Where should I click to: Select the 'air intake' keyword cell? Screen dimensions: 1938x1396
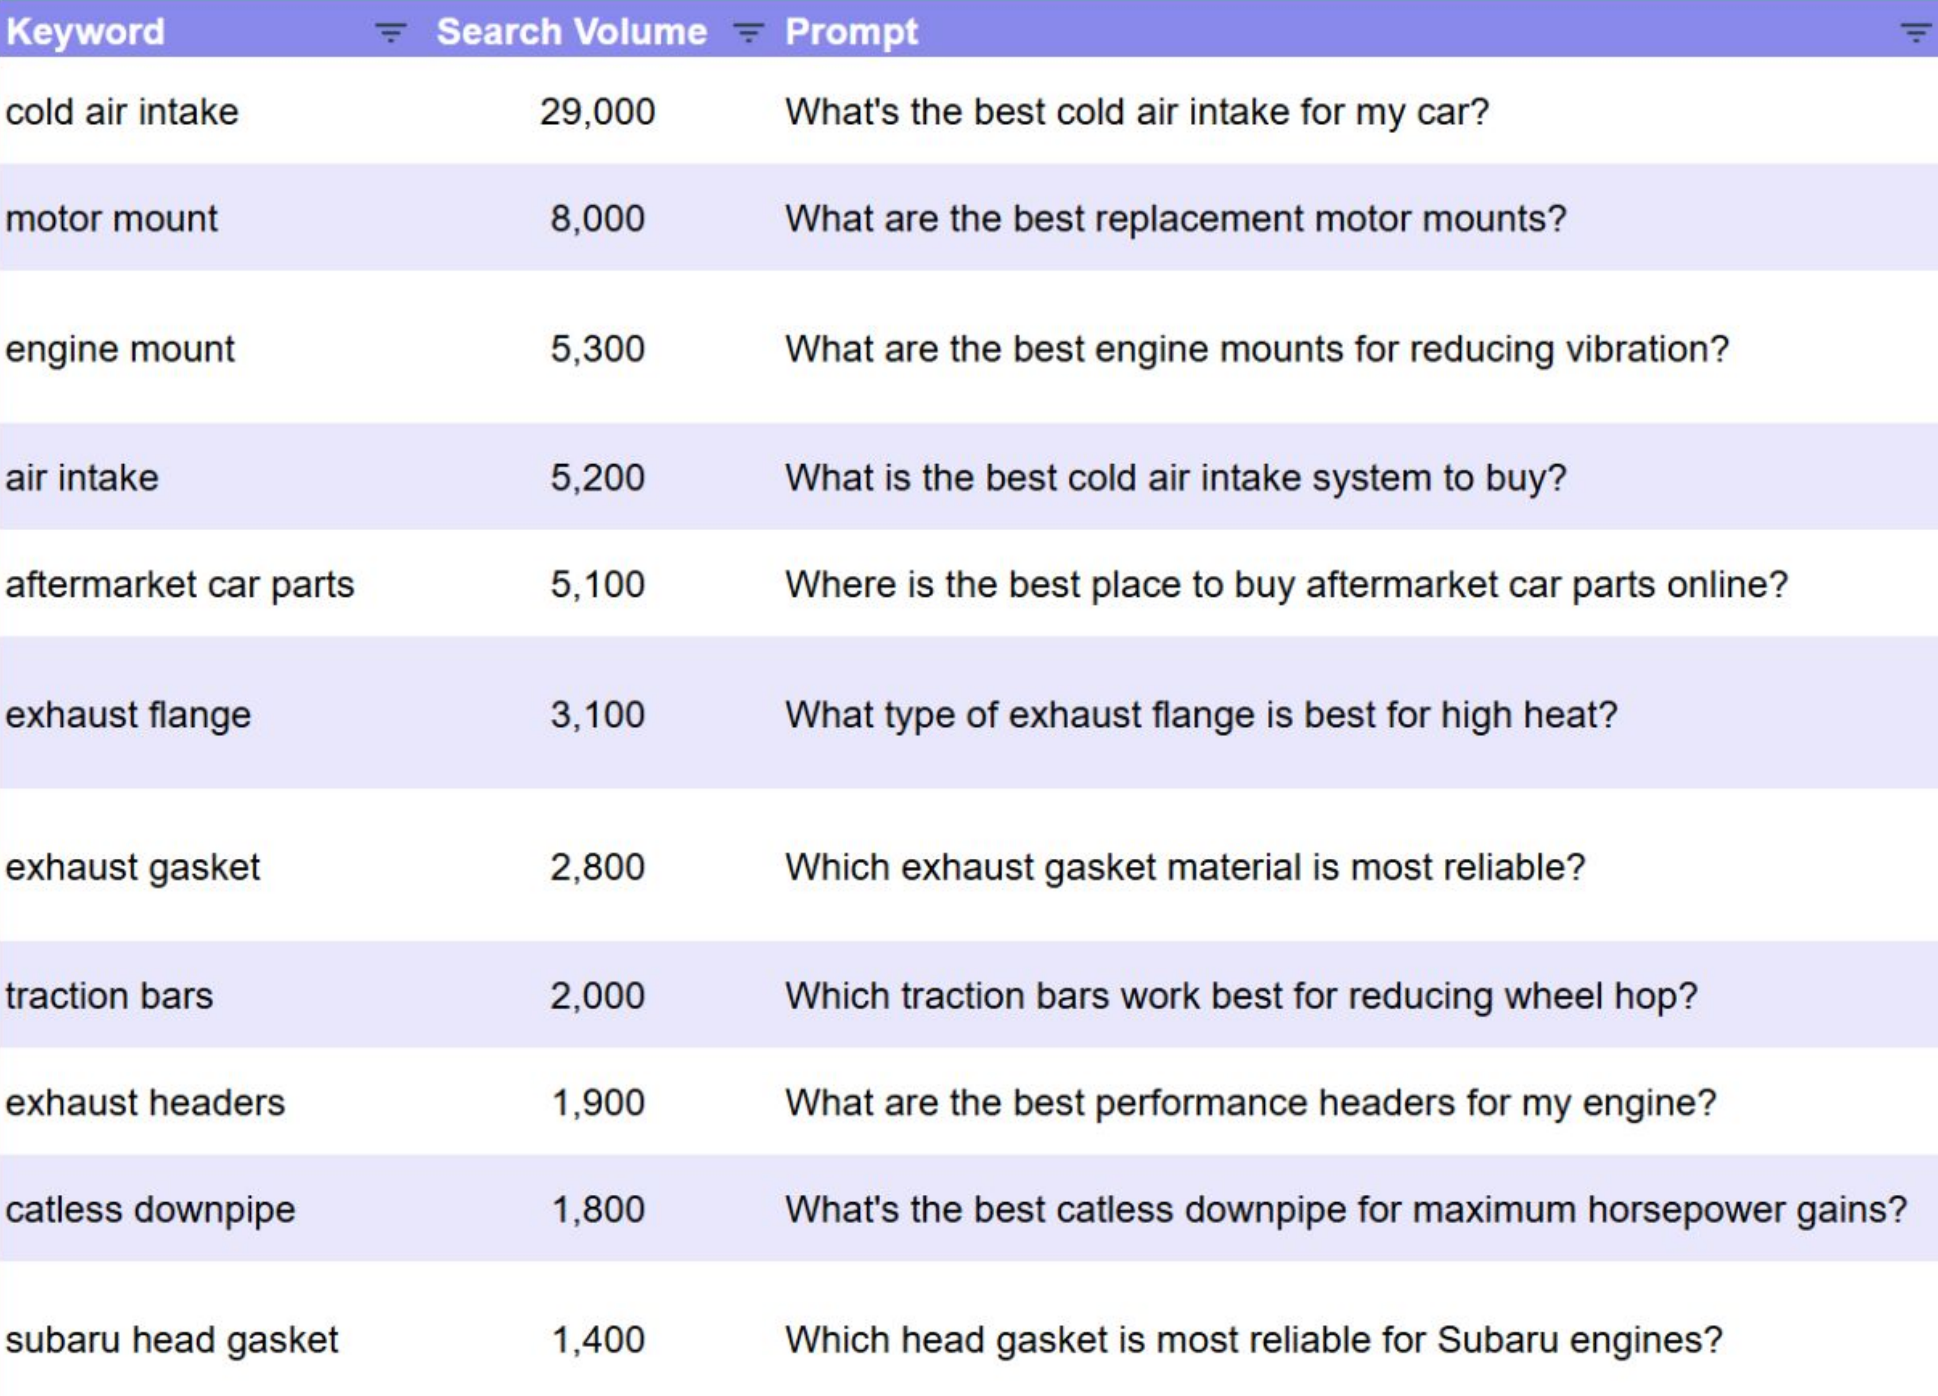82,477
